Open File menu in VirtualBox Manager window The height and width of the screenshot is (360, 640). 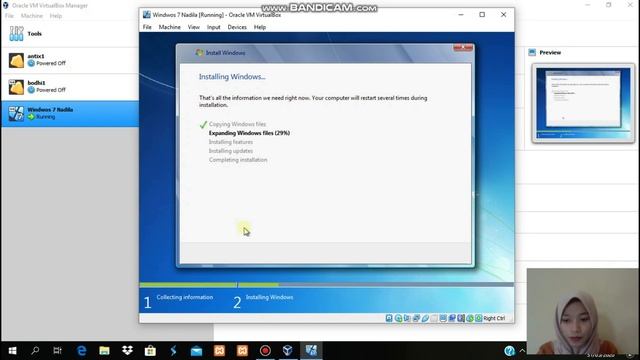tap(9, 16)
